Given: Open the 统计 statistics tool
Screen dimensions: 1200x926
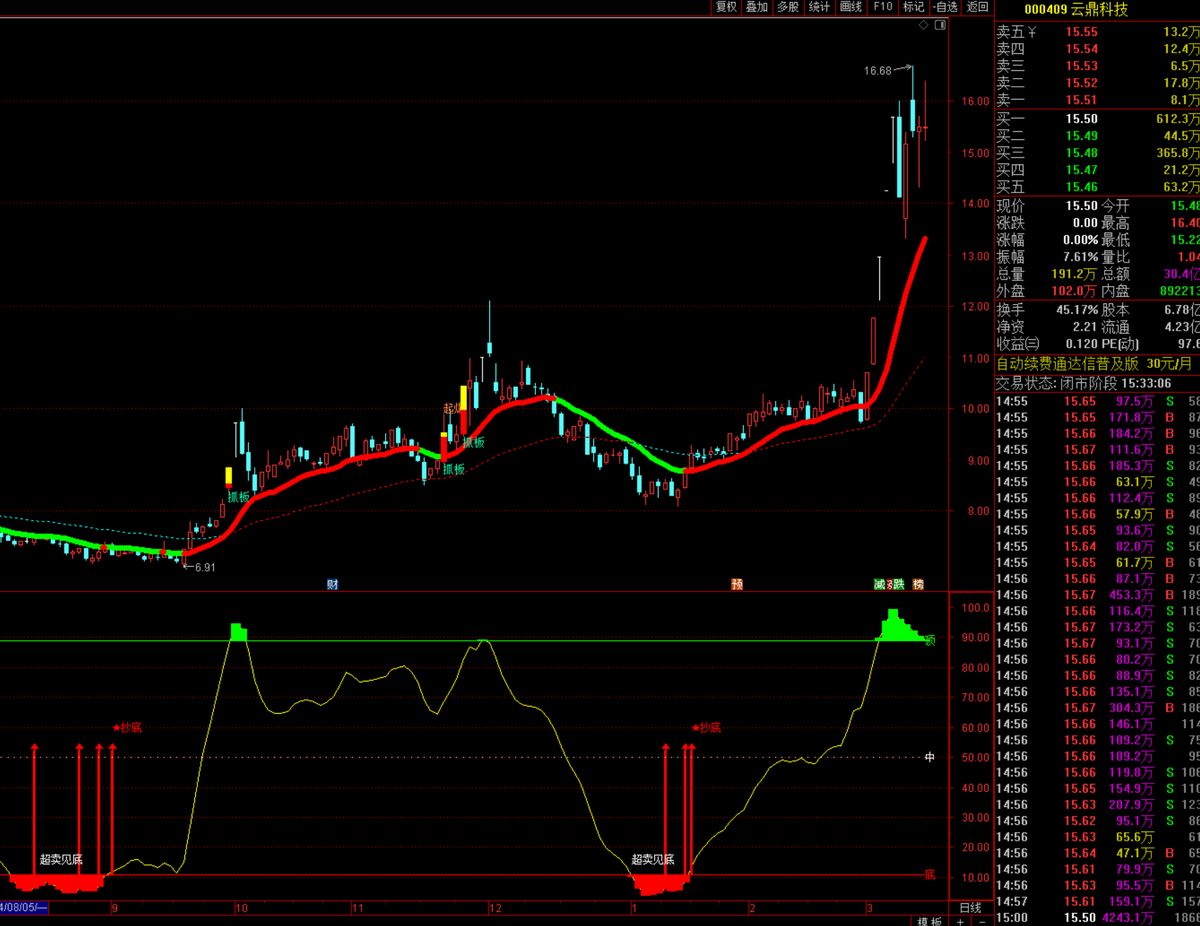Looking at the screenshot, I should tap(819, 7).
